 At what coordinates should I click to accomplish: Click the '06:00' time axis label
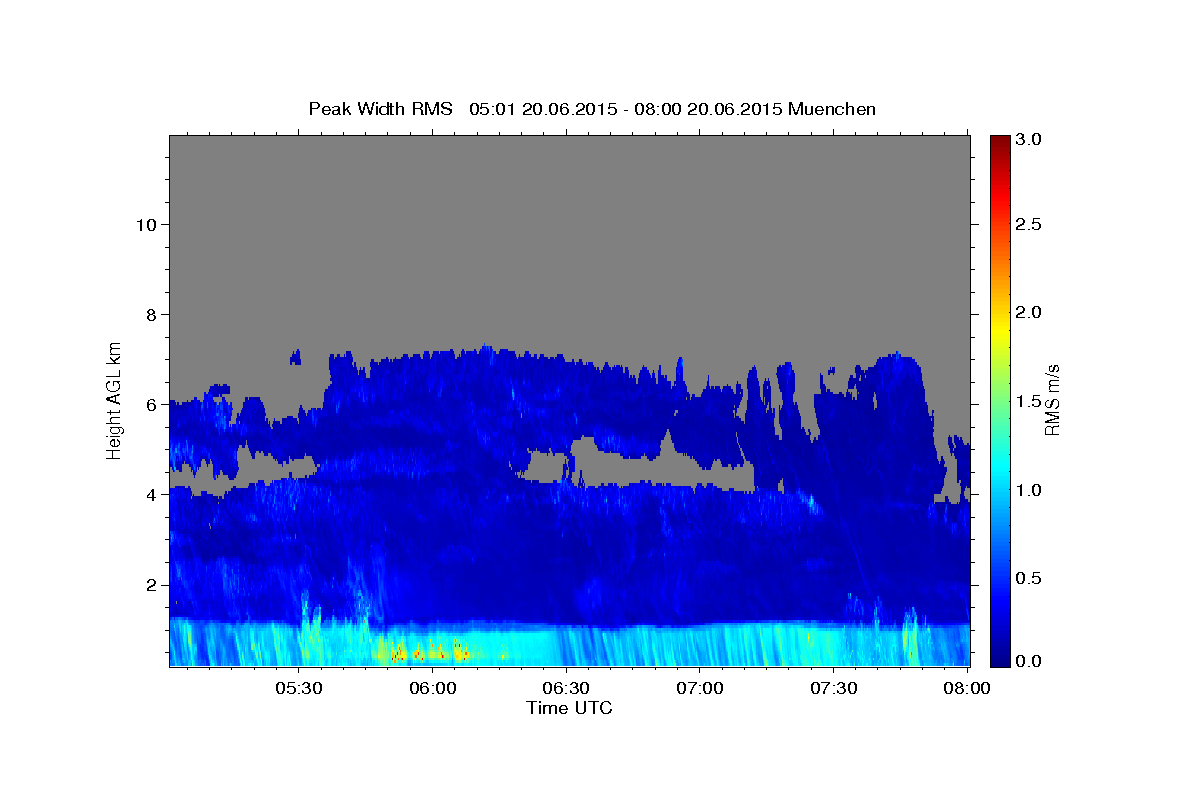(x=432, y=688)
